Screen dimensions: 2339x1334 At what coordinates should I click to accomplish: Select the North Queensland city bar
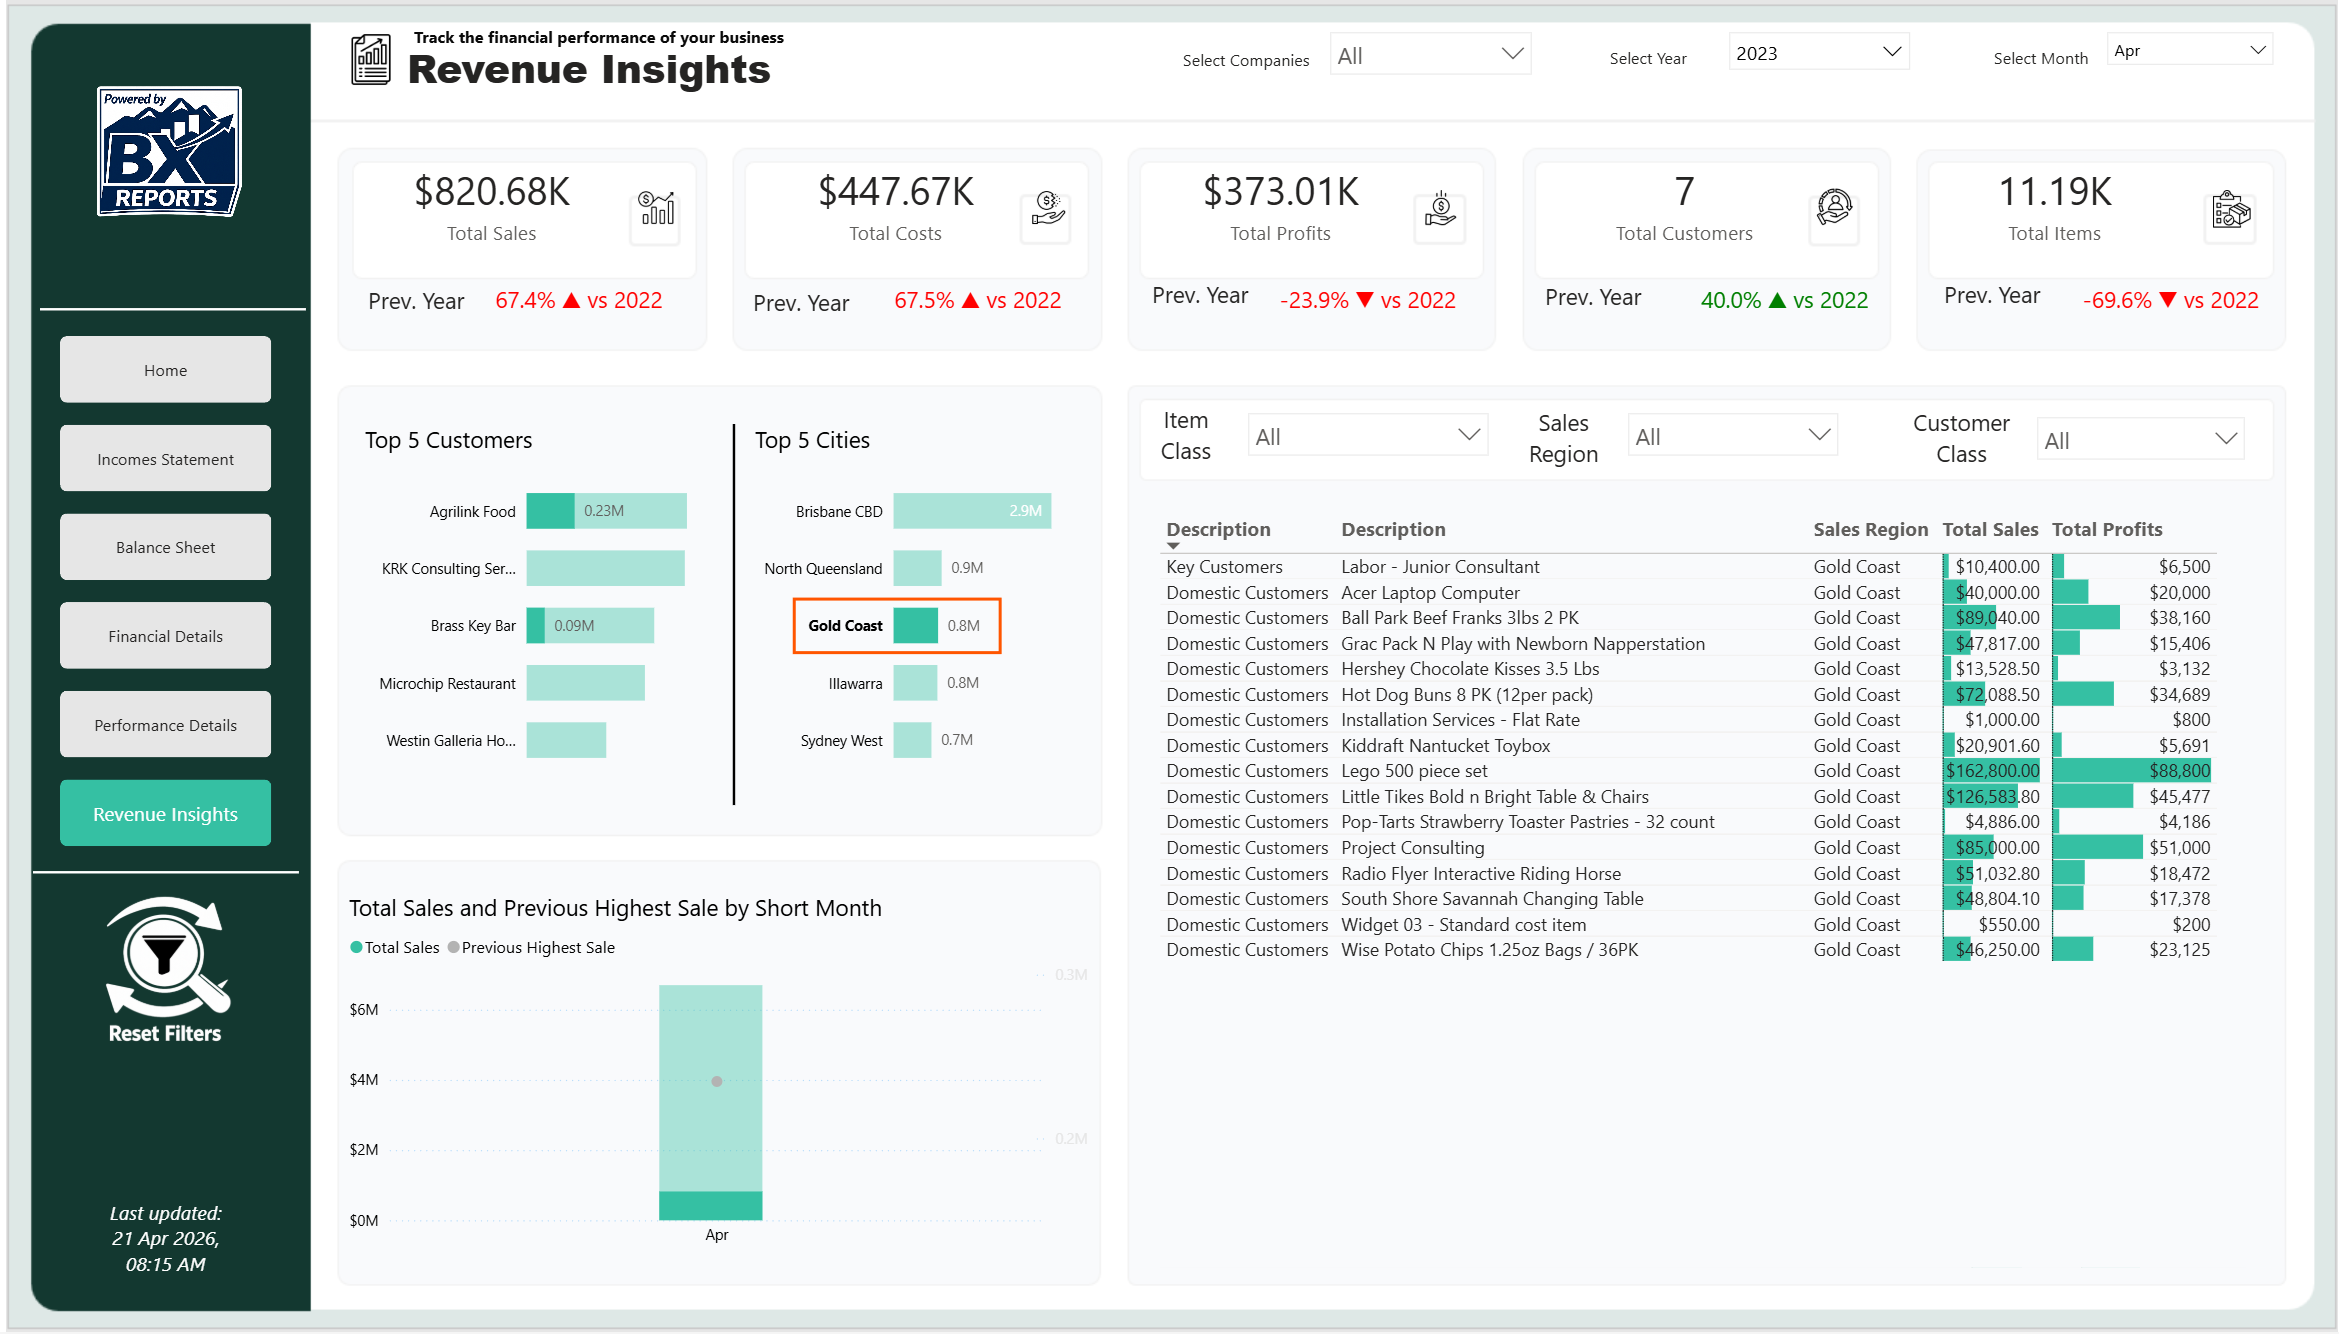pos(917,568)
